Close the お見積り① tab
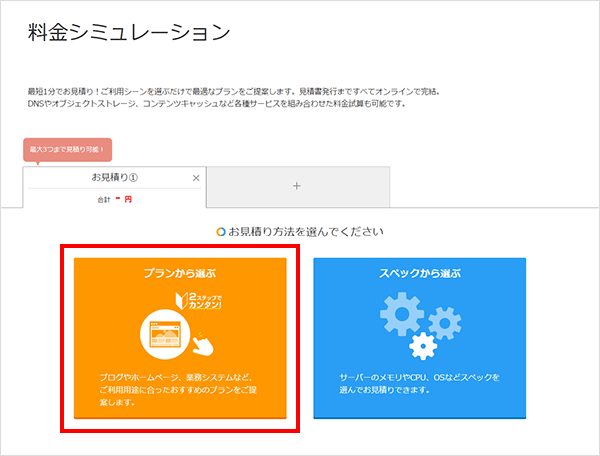 (x=196, y=178)
